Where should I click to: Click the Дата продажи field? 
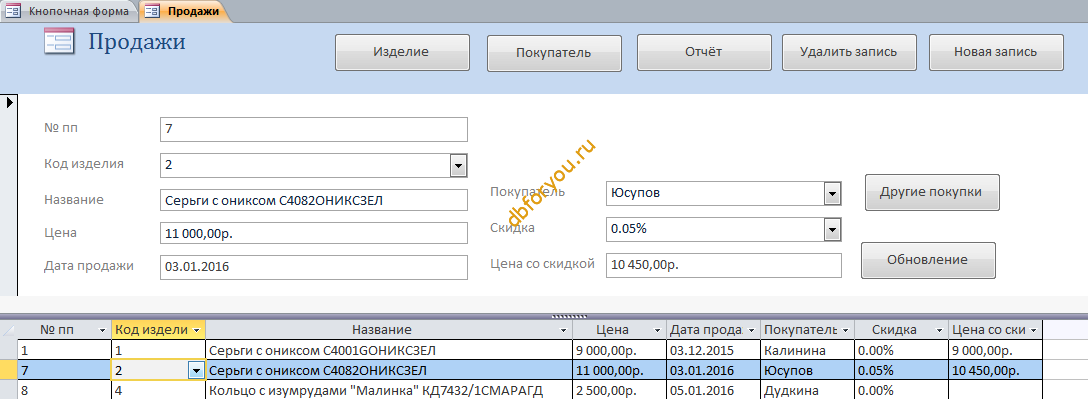[314, 266]
